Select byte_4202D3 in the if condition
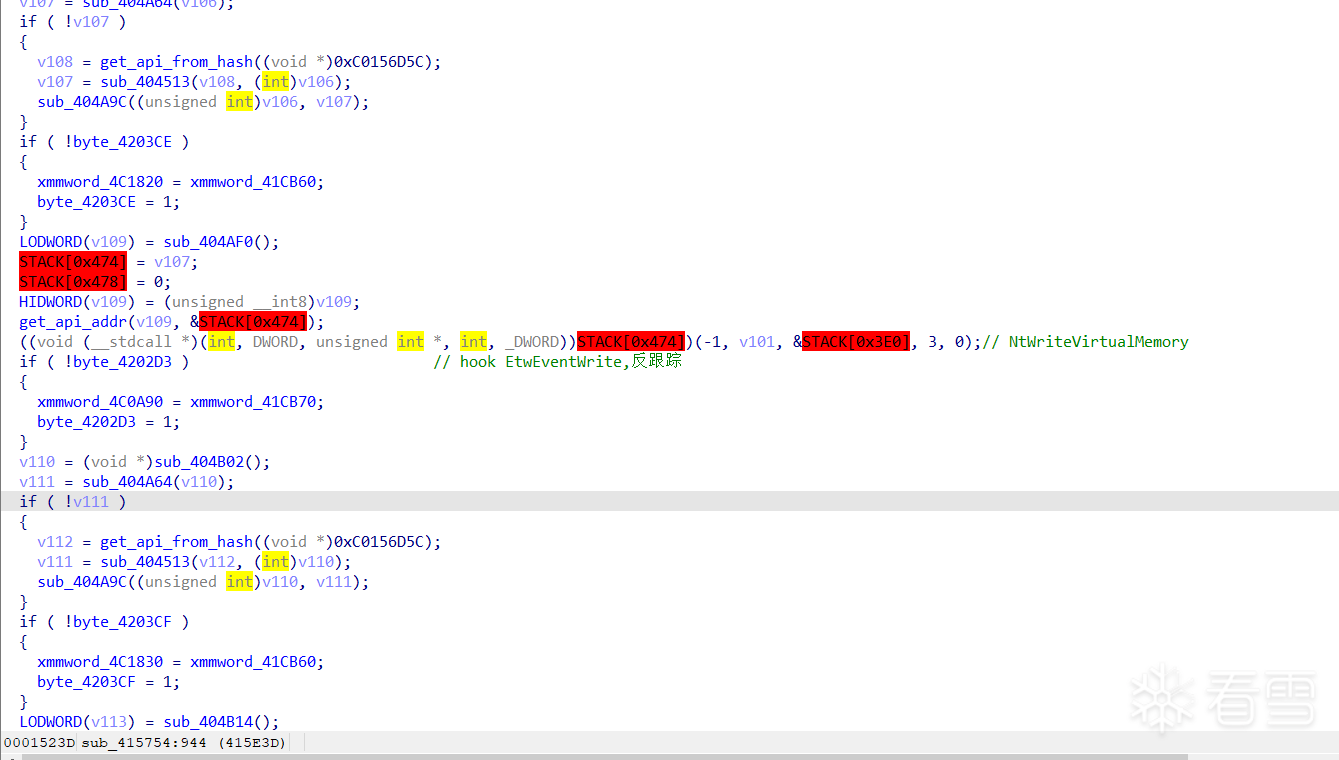1339x760 pixels. click(x=122, y=361)
